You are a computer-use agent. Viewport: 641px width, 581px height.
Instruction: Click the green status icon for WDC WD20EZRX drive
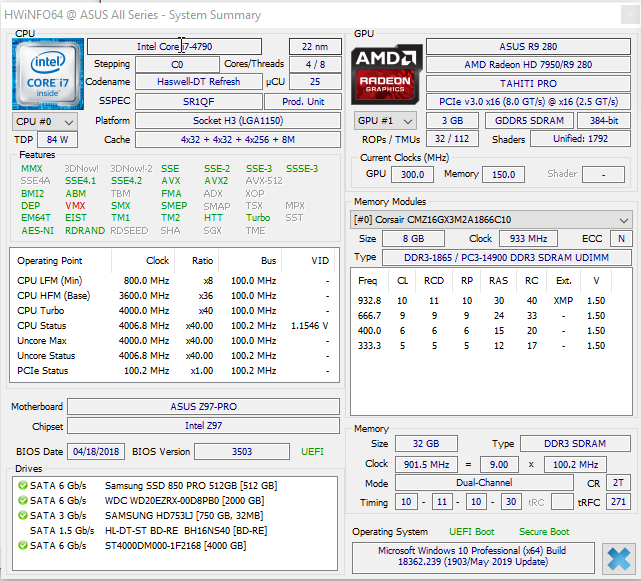coord(23,500)
